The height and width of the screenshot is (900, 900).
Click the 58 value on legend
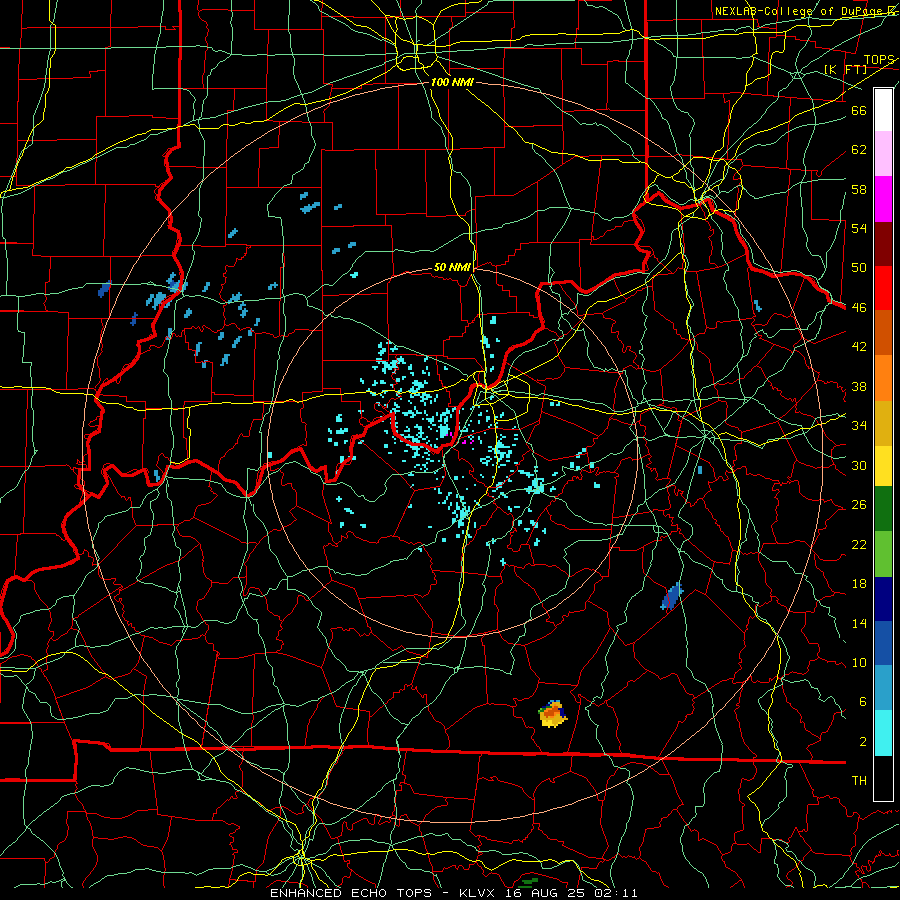(x=859, y=189)
